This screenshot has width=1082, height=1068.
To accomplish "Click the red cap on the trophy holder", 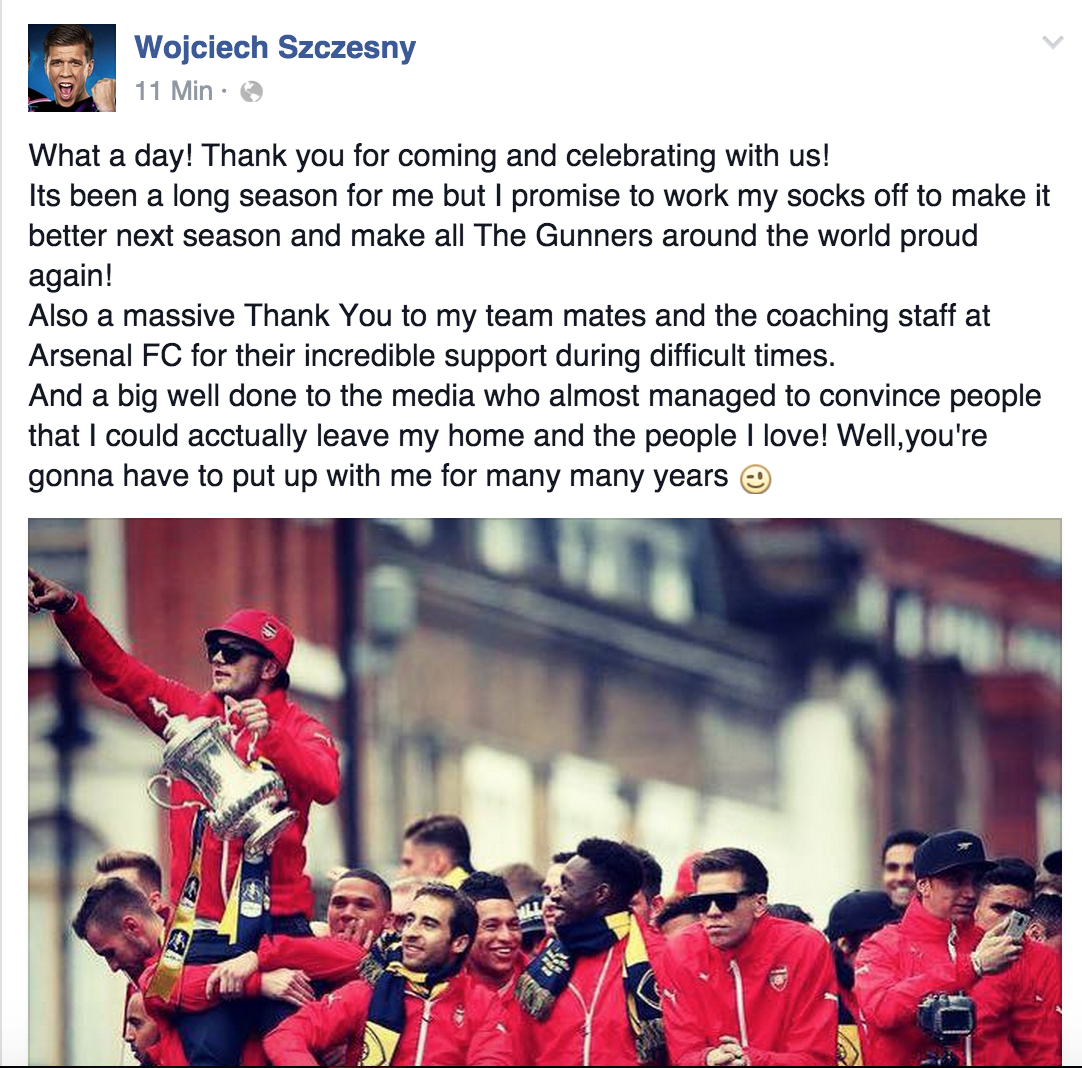I will click(x=251, y=634).
